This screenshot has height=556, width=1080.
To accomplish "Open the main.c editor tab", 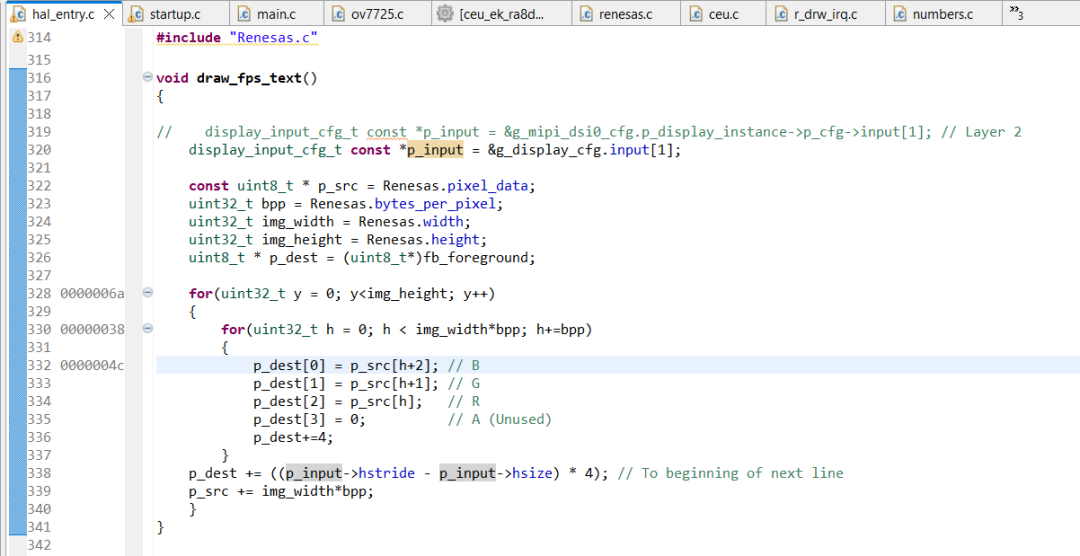I will click(276, 14).
